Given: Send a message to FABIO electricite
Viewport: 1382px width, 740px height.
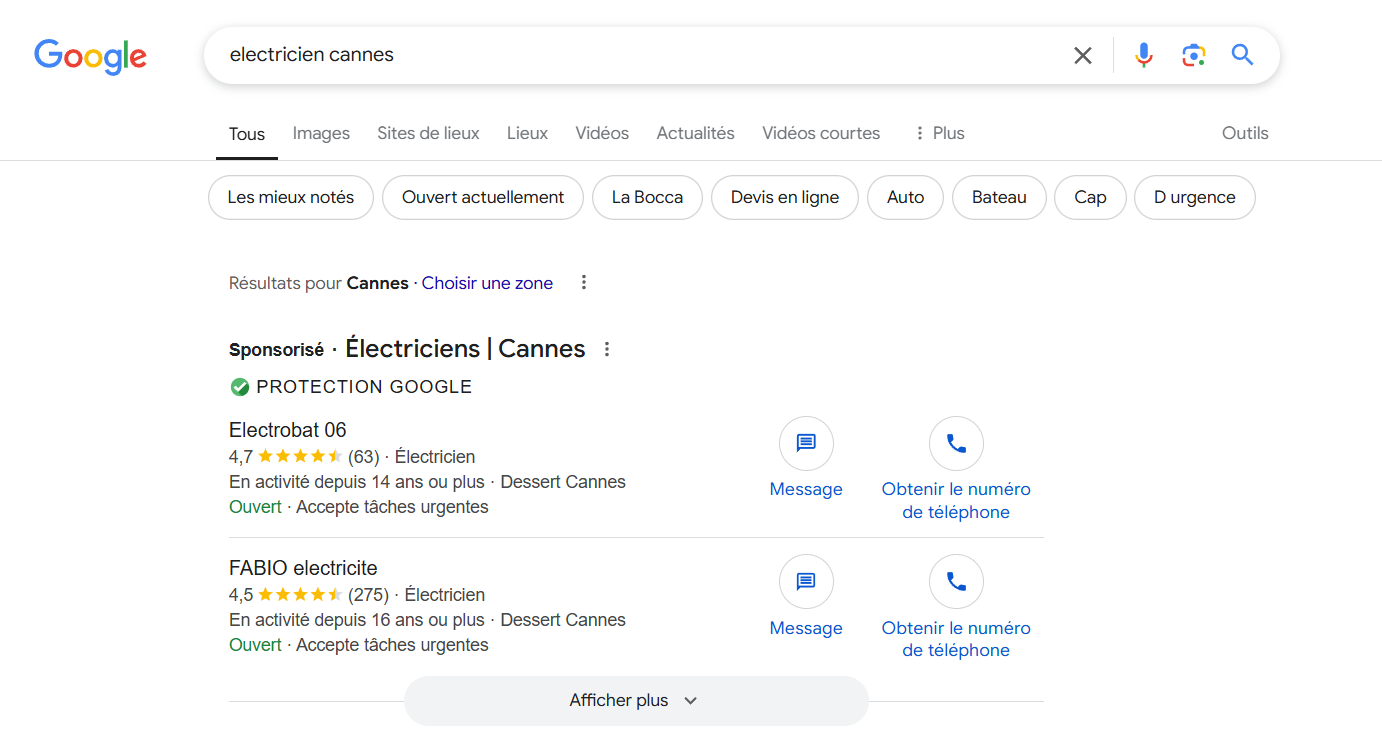Looking at the screenshot, I should pos(806,582).
